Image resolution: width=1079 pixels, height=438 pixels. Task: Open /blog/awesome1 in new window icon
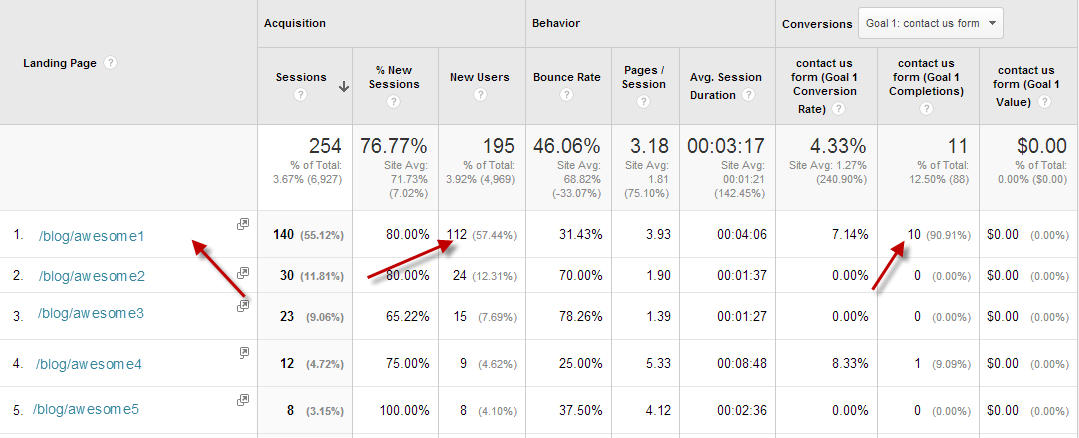(x=242, y=225)
